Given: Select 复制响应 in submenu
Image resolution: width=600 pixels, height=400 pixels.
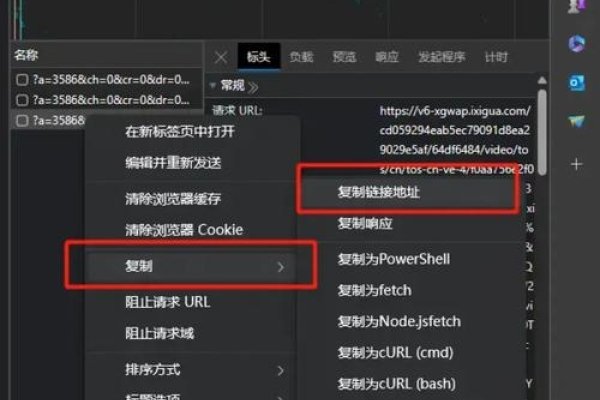Looking at the screenshot, I should 409,224.
